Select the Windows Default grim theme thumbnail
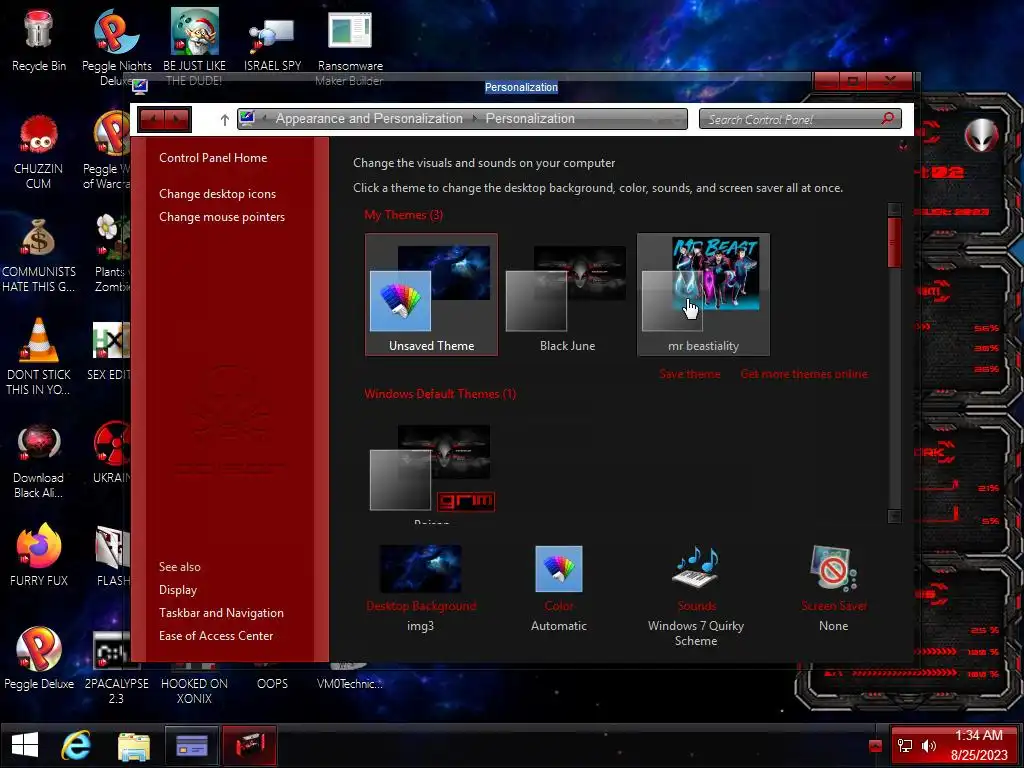Image resolution: width=1024 pixels, height=768 pixels. 431,468
